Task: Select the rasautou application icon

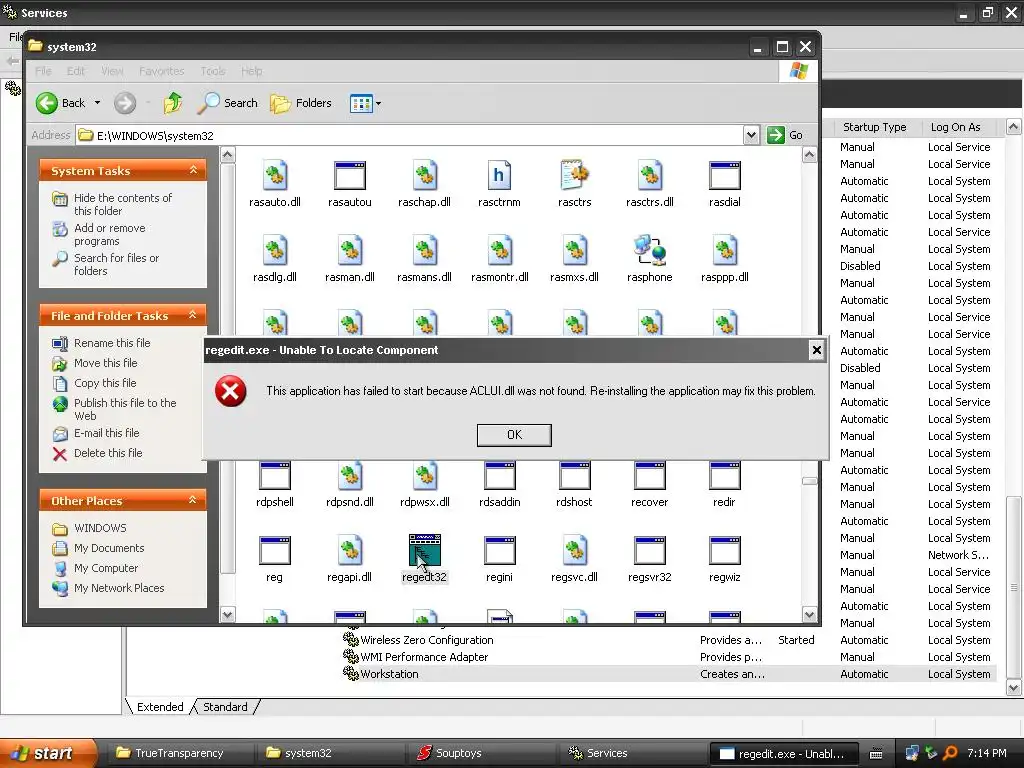Action: pos(349,176)
